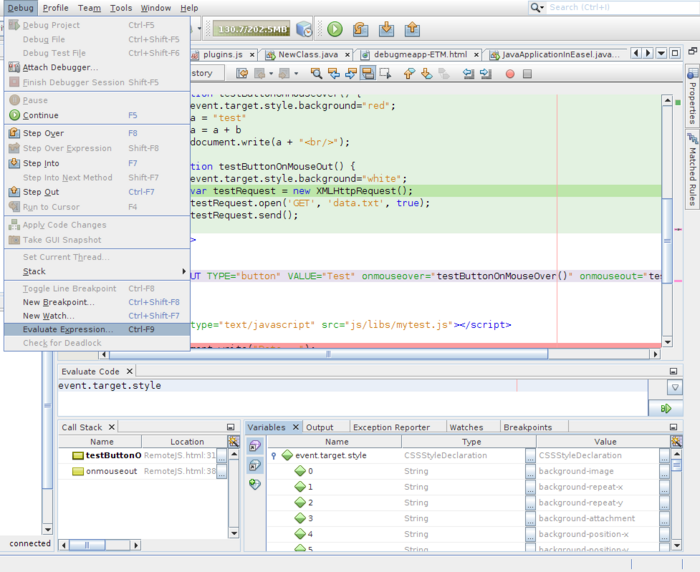The image size is (700, 572).
Task: Click the green Continue button in main toolbar
Action: [x=334, y=29]
